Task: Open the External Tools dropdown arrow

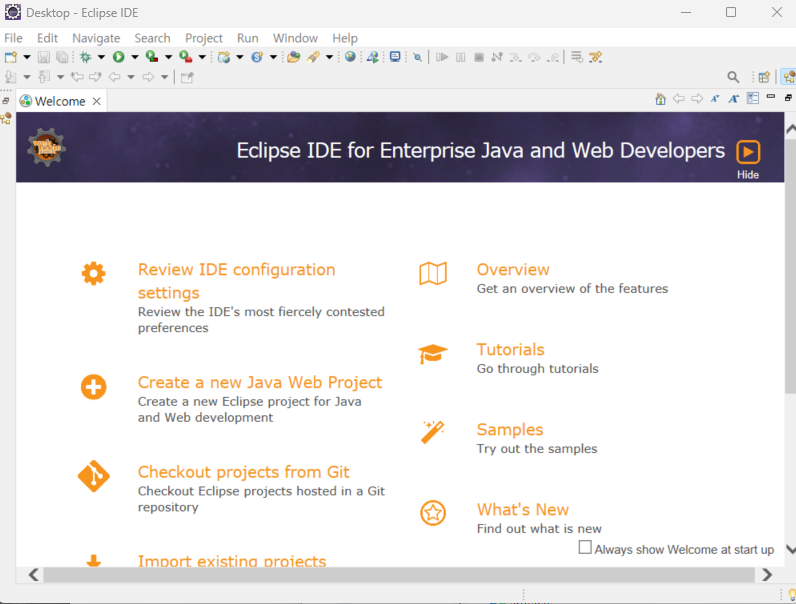Action: (x=202, y=57)
